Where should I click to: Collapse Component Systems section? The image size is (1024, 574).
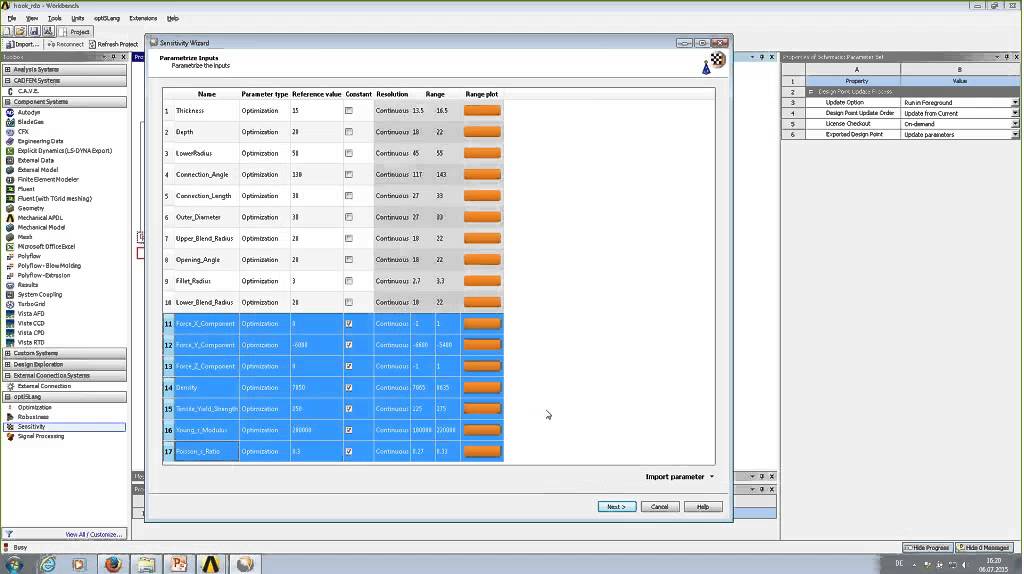click(x=8, y=102)
